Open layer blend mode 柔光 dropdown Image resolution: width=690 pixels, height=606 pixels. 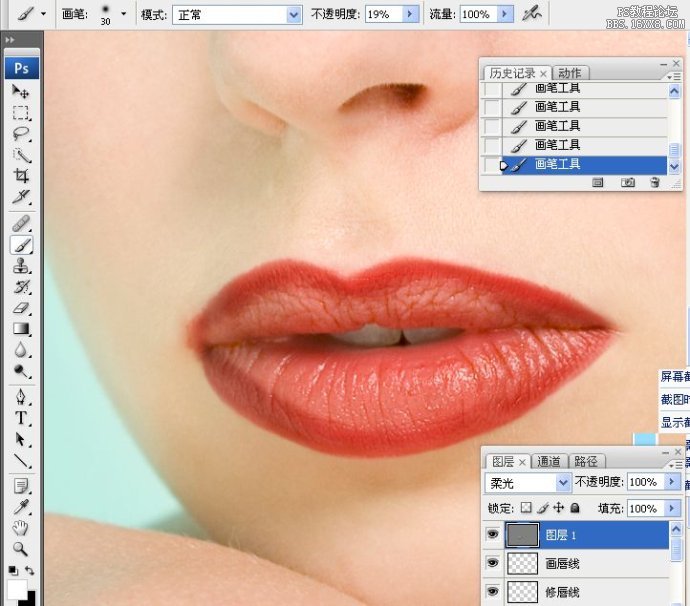pyautogui.click(x=563, y=483)
